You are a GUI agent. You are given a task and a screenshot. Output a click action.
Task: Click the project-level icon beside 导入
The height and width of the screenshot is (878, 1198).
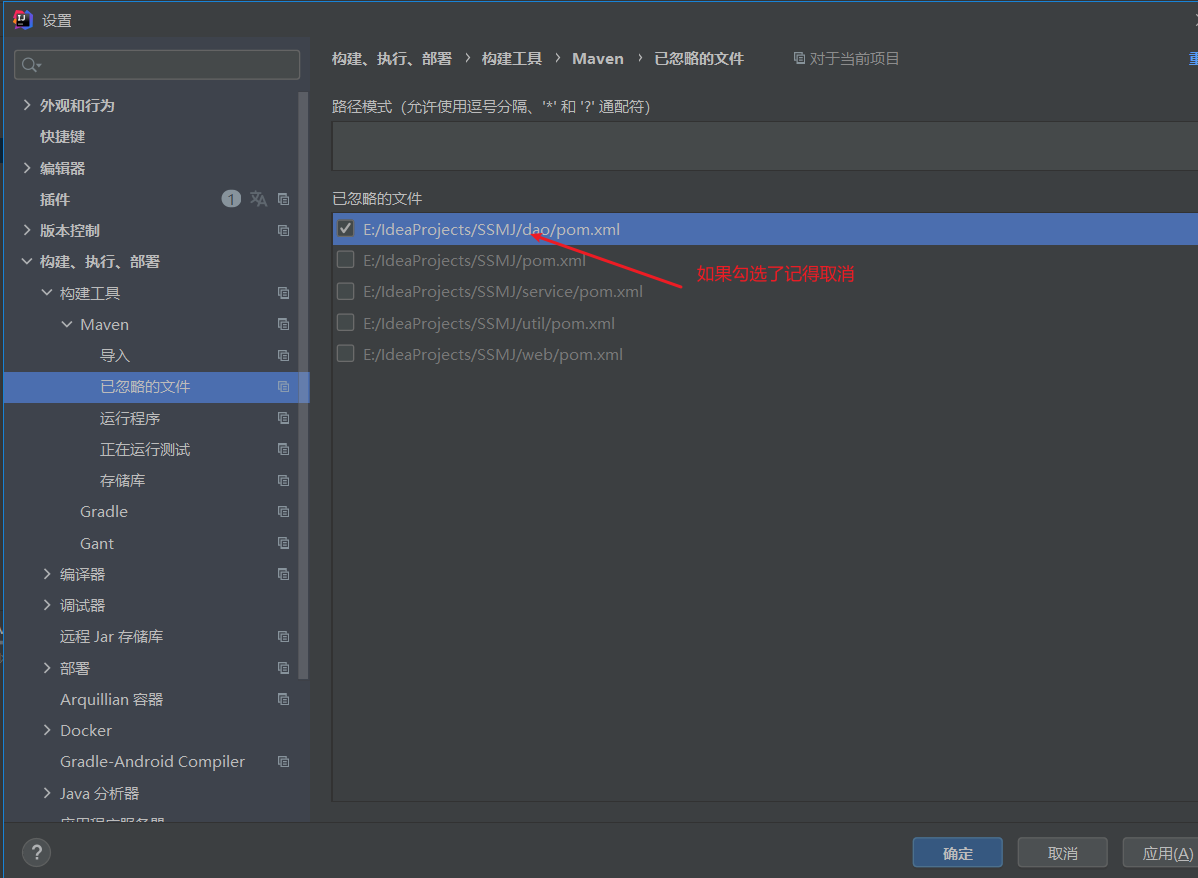click(x=283, y=355)
